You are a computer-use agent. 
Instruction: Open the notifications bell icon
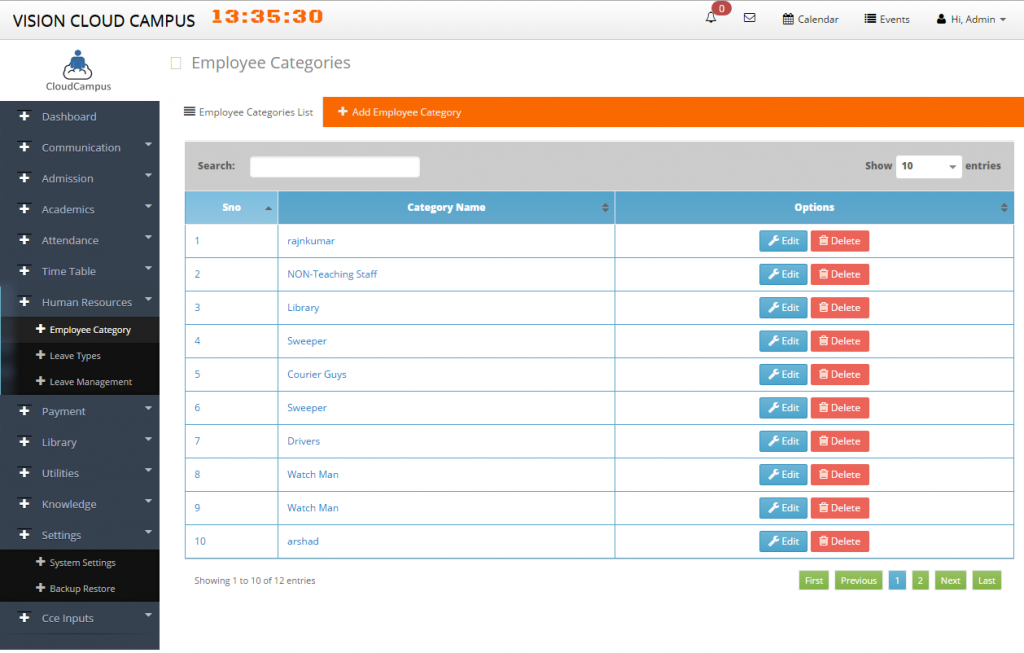(x=710, y=17)
